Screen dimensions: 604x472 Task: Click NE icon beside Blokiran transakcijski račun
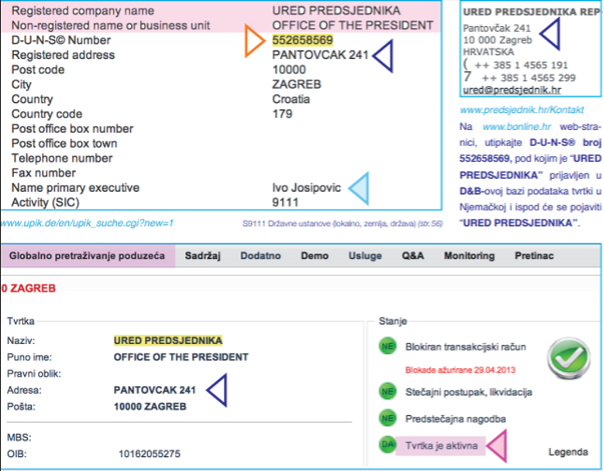(388, 346)
